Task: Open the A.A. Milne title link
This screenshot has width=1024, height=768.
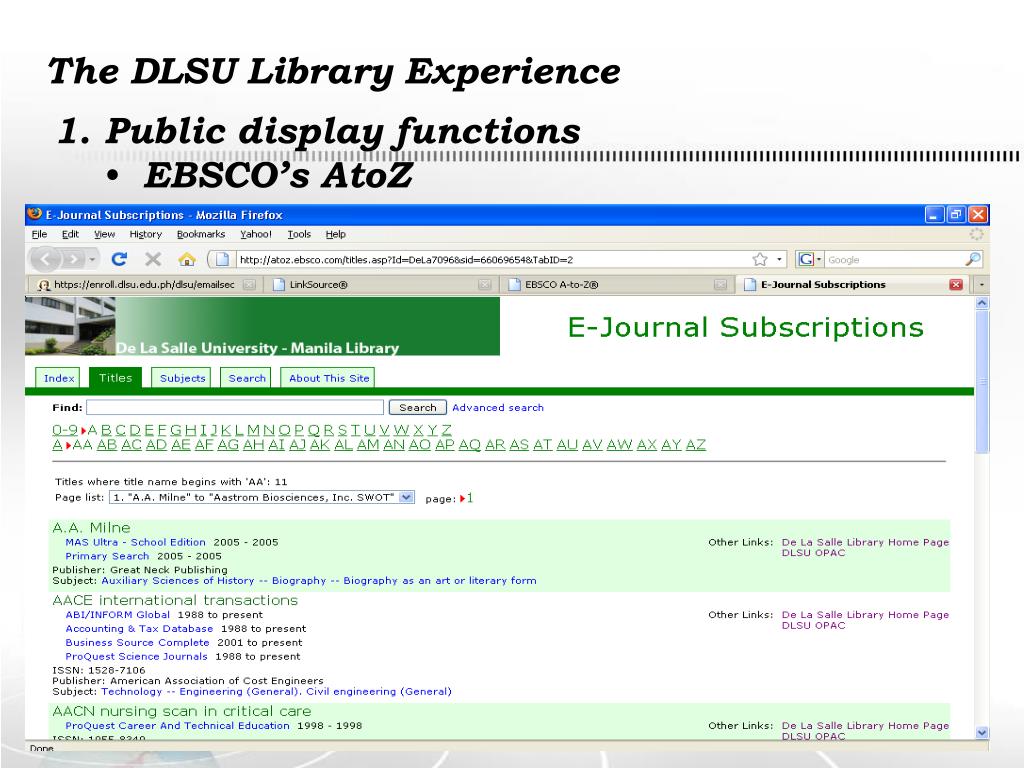Action: coord(91,528)
